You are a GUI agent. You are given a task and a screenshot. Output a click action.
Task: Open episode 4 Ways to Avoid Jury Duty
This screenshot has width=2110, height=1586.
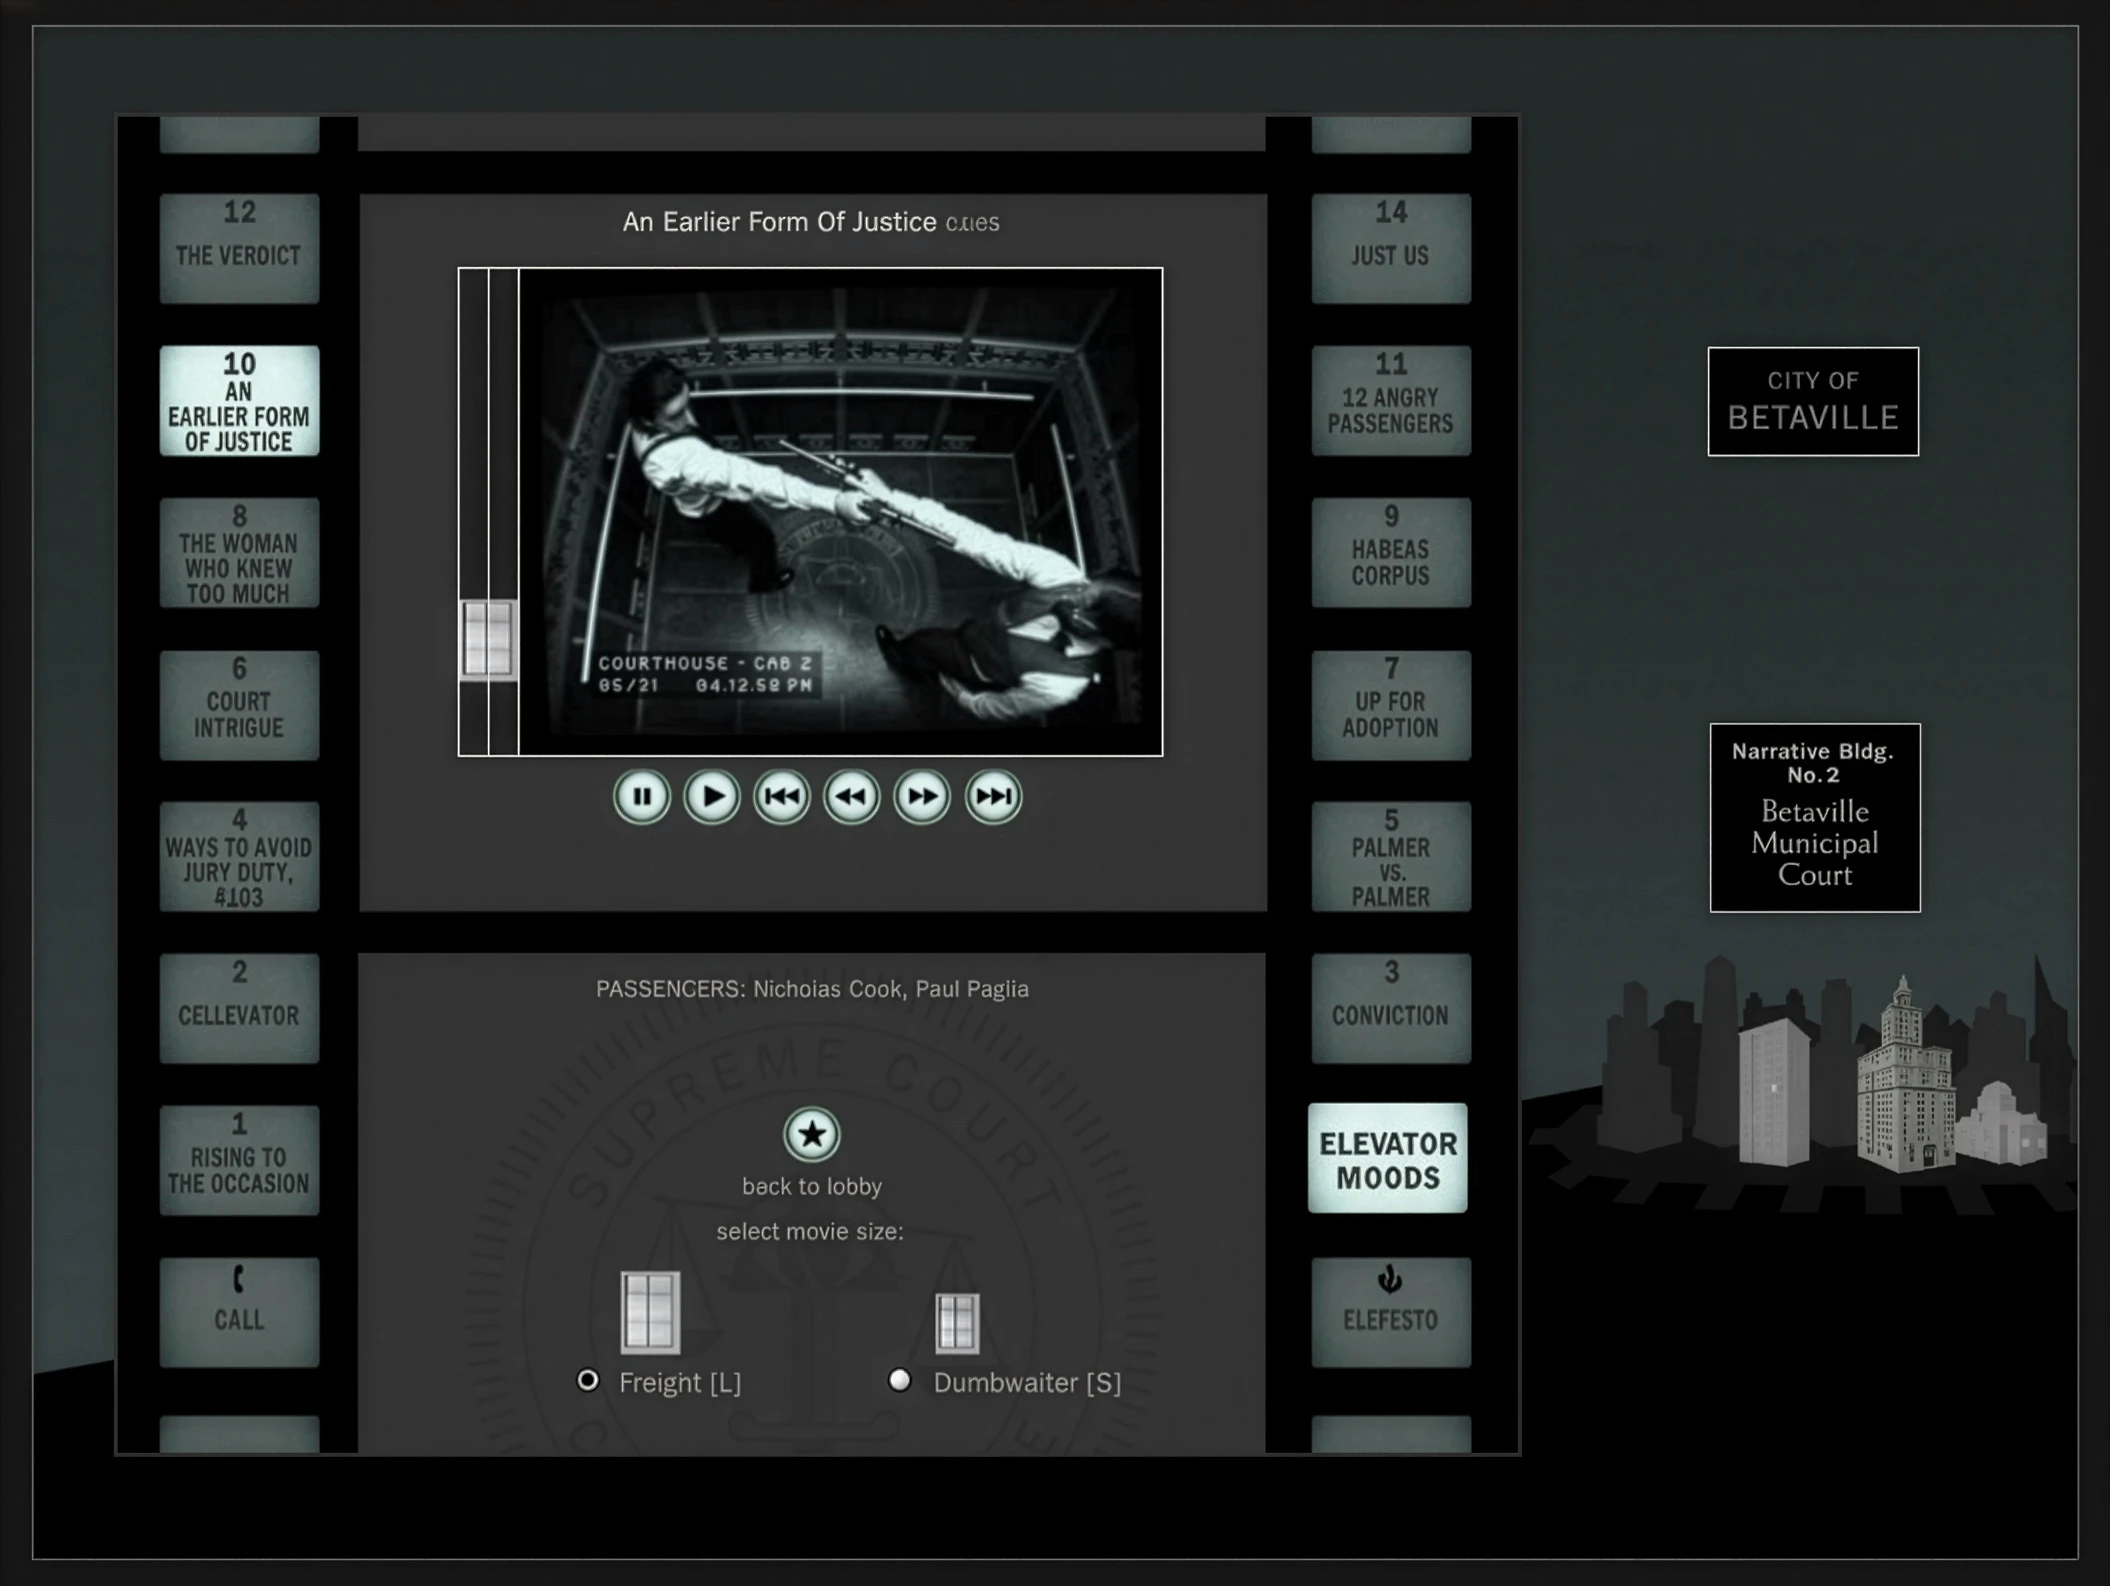[x=239, y=857]
